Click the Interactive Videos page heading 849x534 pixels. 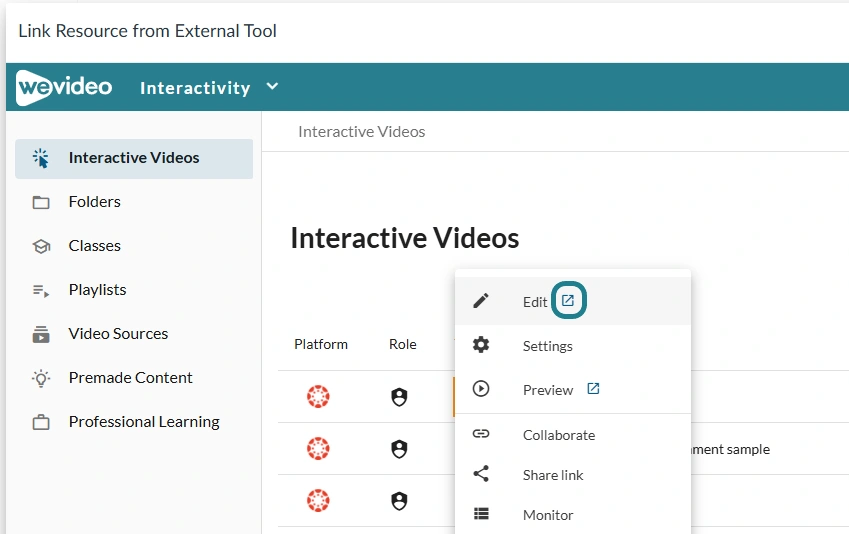coord(404,238)
